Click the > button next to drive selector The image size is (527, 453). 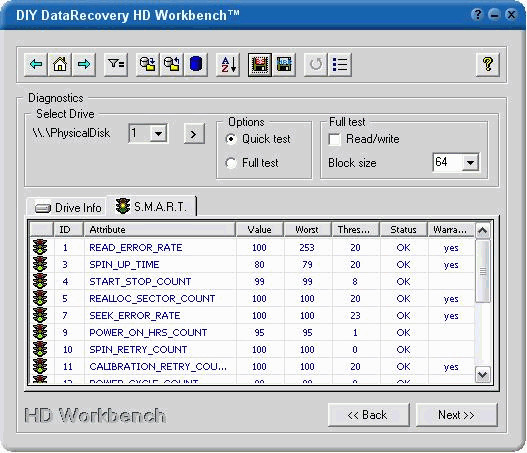(194, 134)
